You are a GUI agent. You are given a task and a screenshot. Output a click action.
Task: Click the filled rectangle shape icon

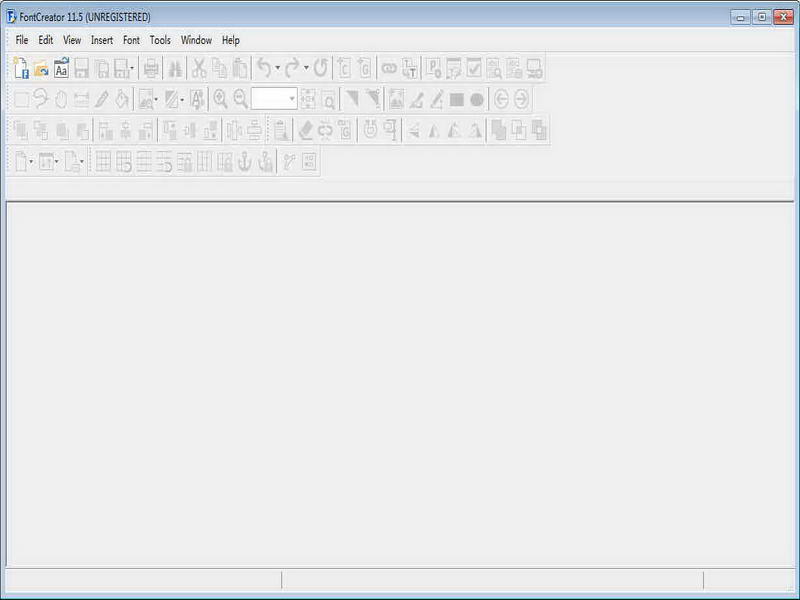point(457,99)
